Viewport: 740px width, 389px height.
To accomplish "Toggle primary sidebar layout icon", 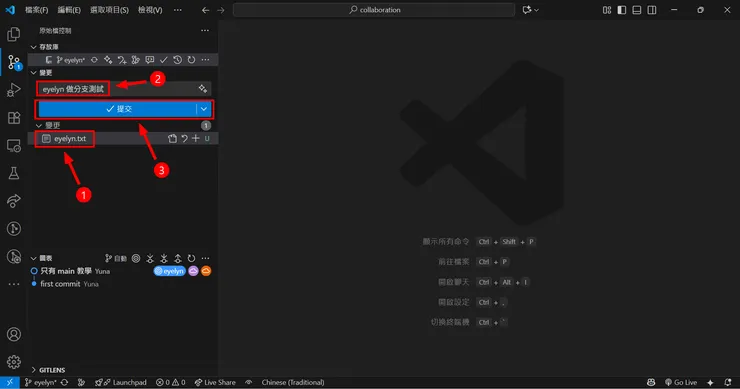I will 622,10.
